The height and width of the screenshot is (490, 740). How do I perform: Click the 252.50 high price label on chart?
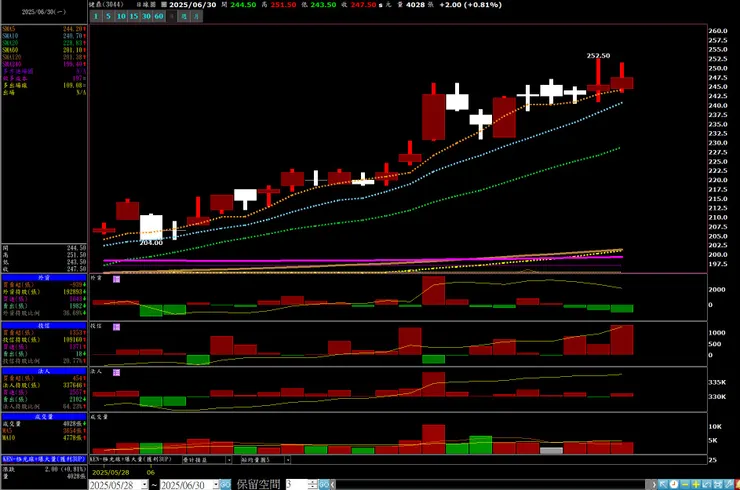pyautogui.click(x=598, y=56)
